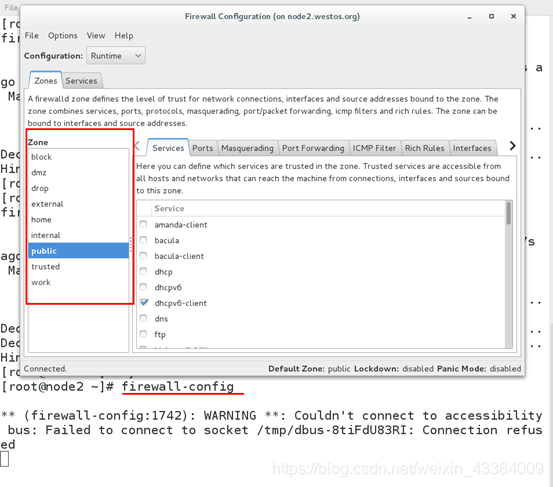Click the dhcpv6-client service name
This screenshot has height=487, width=553.
[x=181, y=303]
